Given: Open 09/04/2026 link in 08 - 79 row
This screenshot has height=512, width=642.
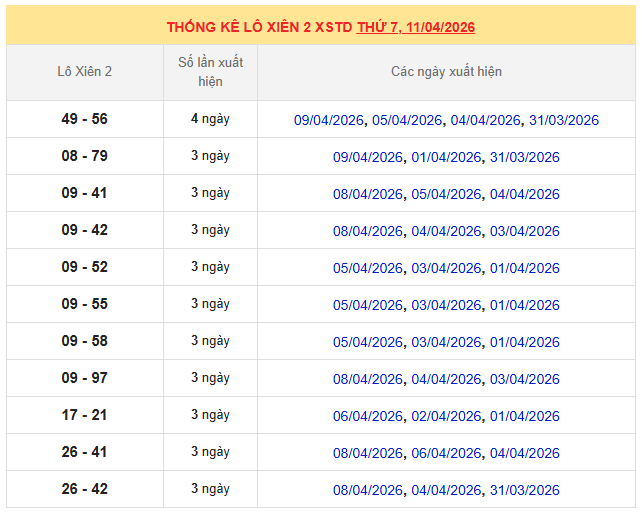Looking at the screenshot, I should [x=368, y=157].
